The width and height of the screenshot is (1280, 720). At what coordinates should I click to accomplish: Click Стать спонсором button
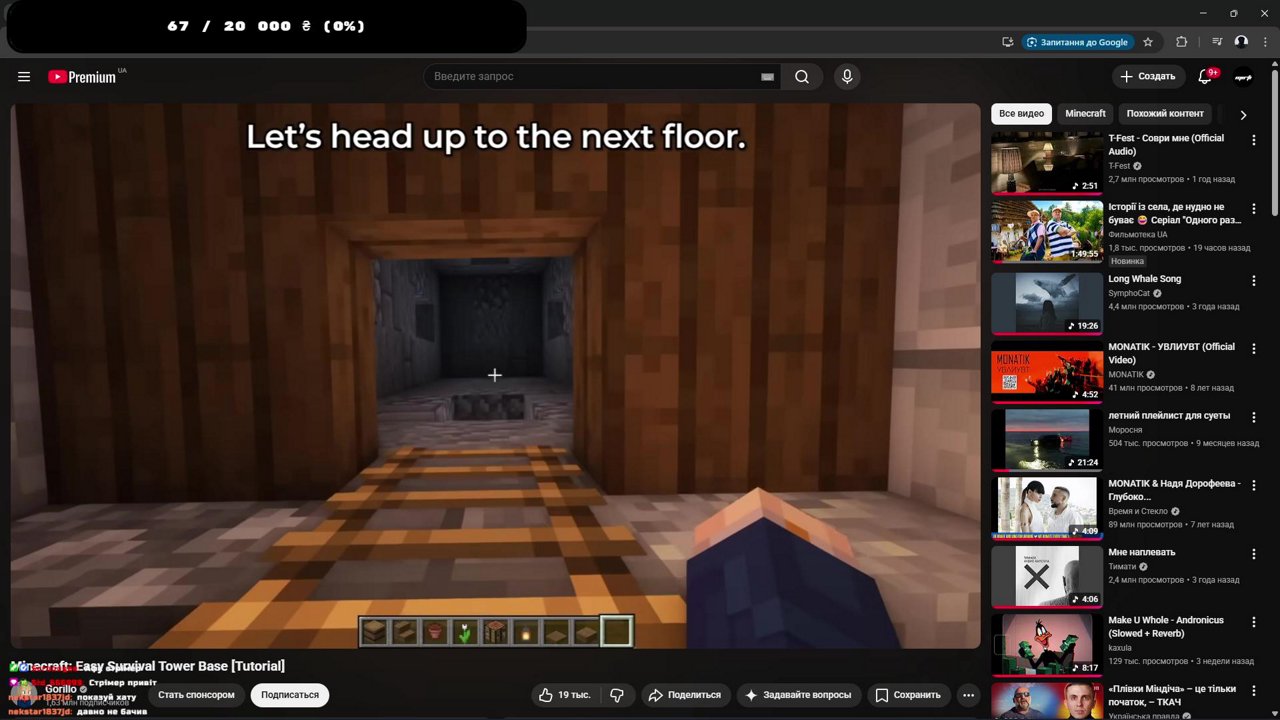click(x=196, y=695)
